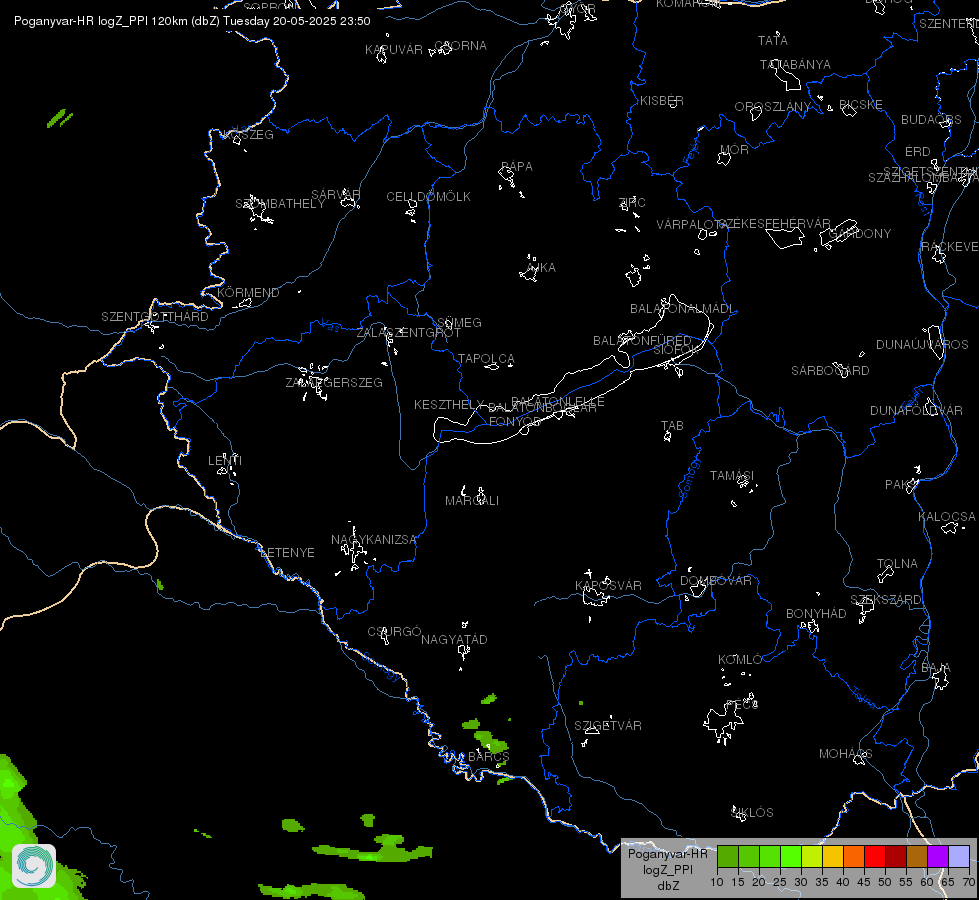
Task: Click the PÁPA city label
Action: [517, 166]
